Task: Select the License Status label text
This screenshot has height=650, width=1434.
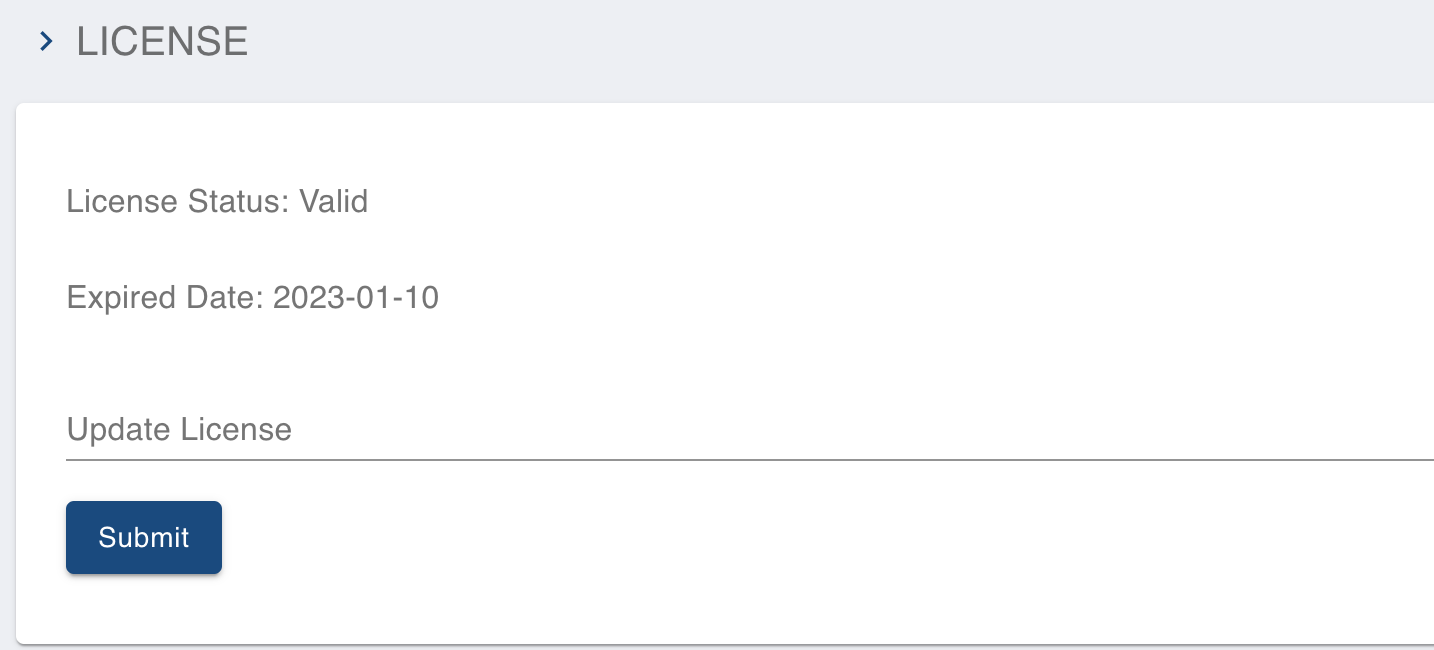Action: 178,201
